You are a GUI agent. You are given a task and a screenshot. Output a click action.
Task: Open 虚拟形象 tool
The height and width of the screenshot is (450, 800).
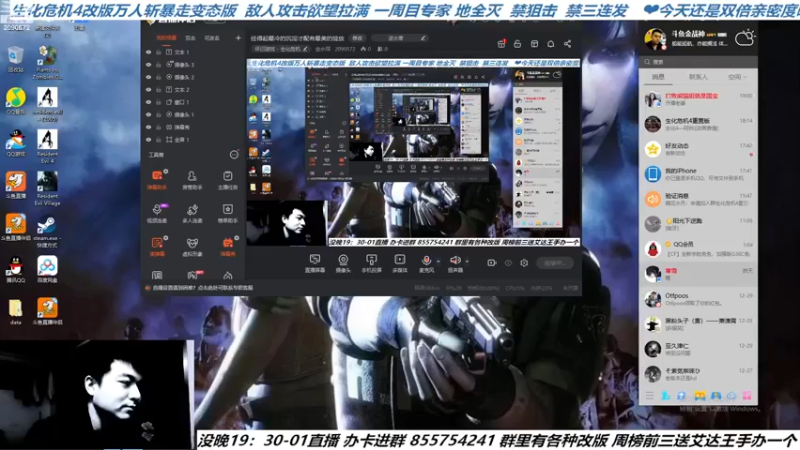(192, 246)
